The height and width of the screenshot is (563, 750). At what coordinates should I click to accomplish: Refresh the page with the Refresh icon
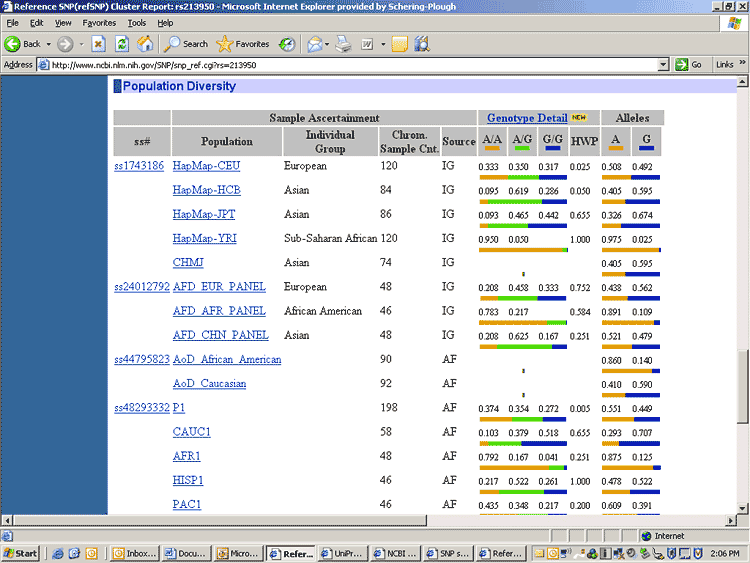(x=122, y=44)
